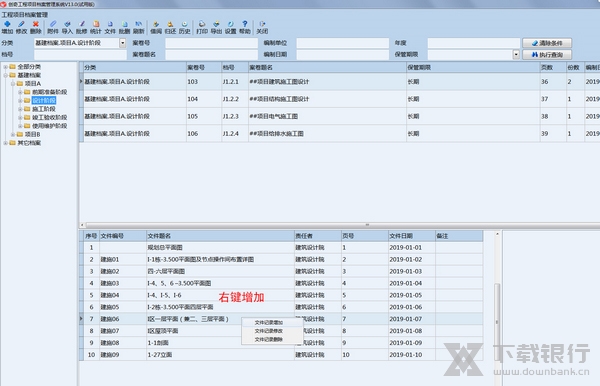This screenshot has height=386, width=600.
Task: Select the 项目B folder label
Action: pyautogui.click(x=33, y=134)
